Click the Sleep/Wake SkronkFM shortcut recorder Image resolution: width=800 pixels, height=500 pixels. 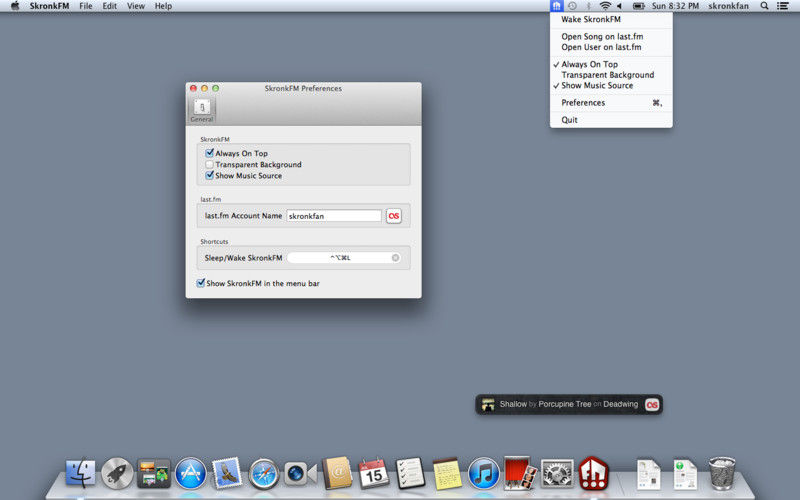click(343, 258)
